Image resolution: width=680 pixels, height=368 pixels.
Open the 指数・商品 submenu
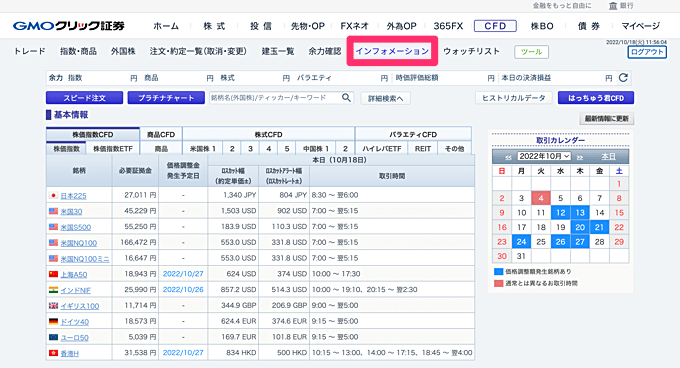click(x=78, y=51)
